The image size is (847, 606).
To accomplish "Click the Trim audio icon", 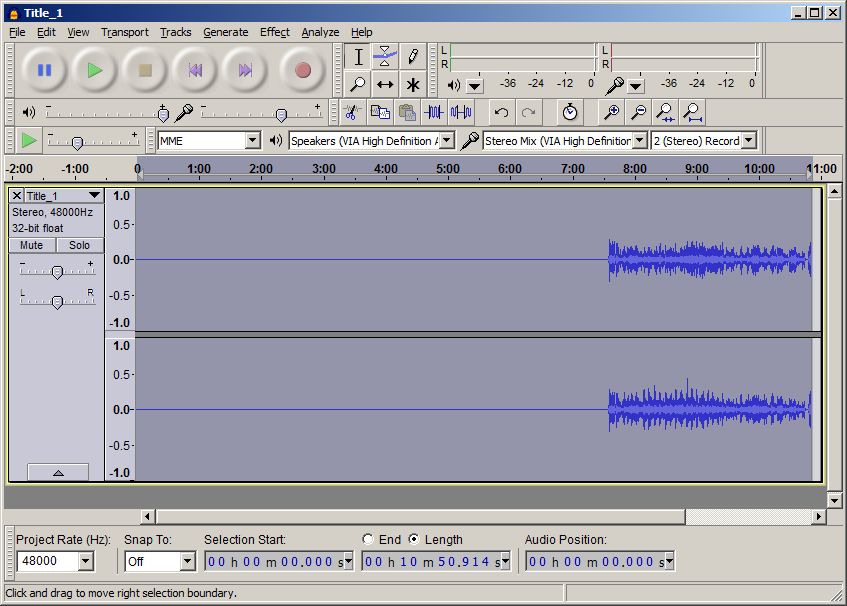I will point(434,112).
